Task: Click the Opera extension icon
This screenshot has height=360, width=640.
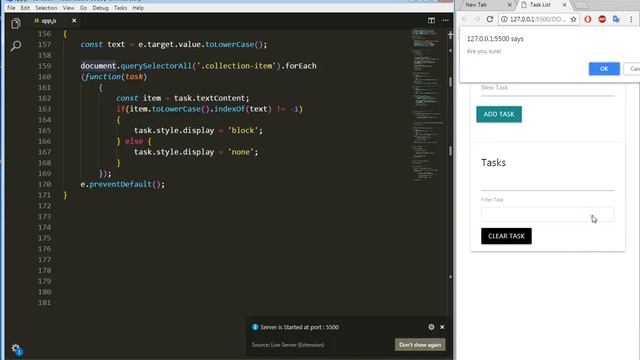Action: click(588, 19)
